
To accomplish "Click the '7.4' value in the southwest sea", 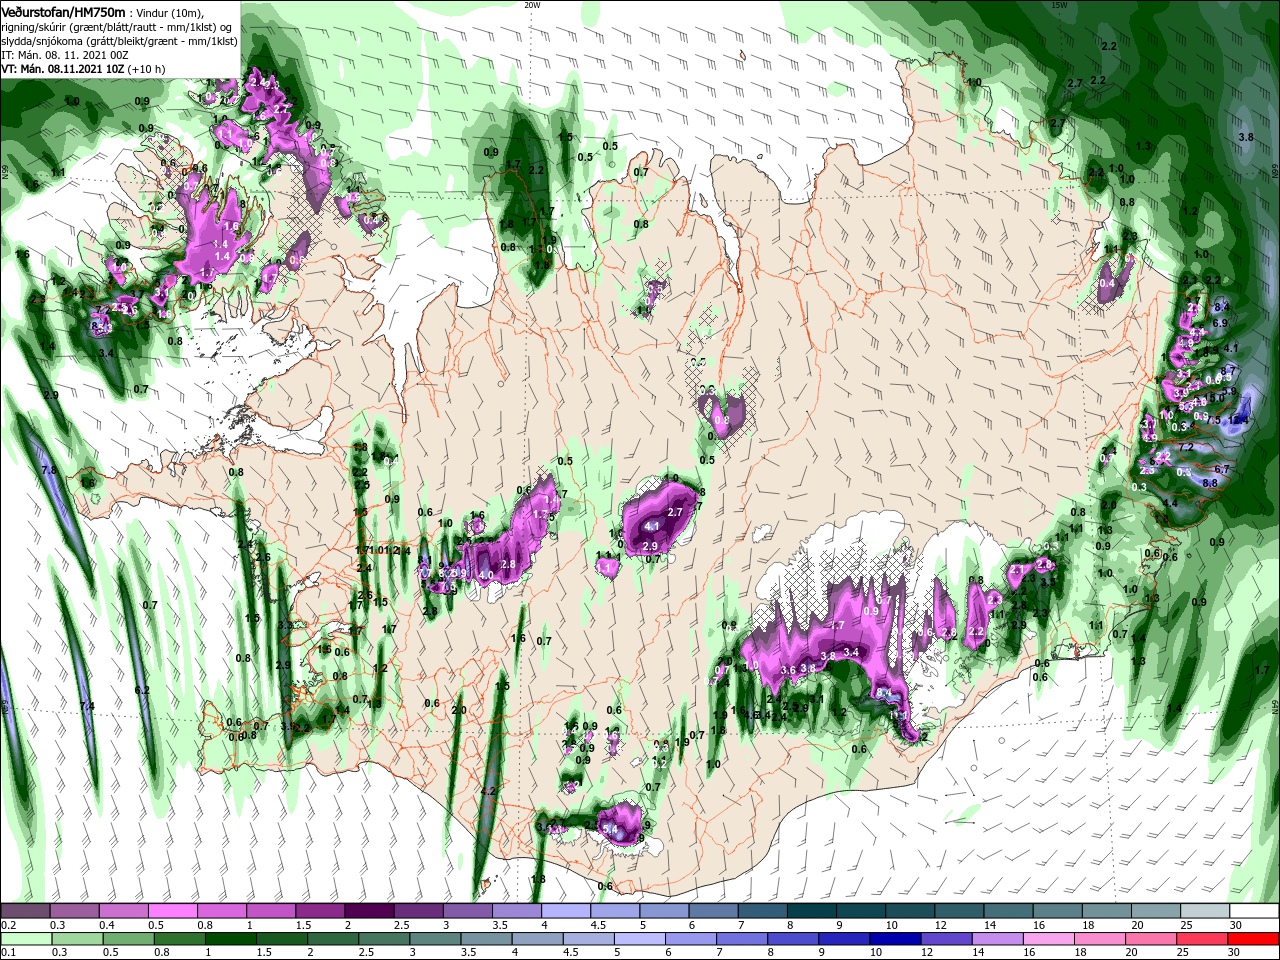I will [87, 706].
